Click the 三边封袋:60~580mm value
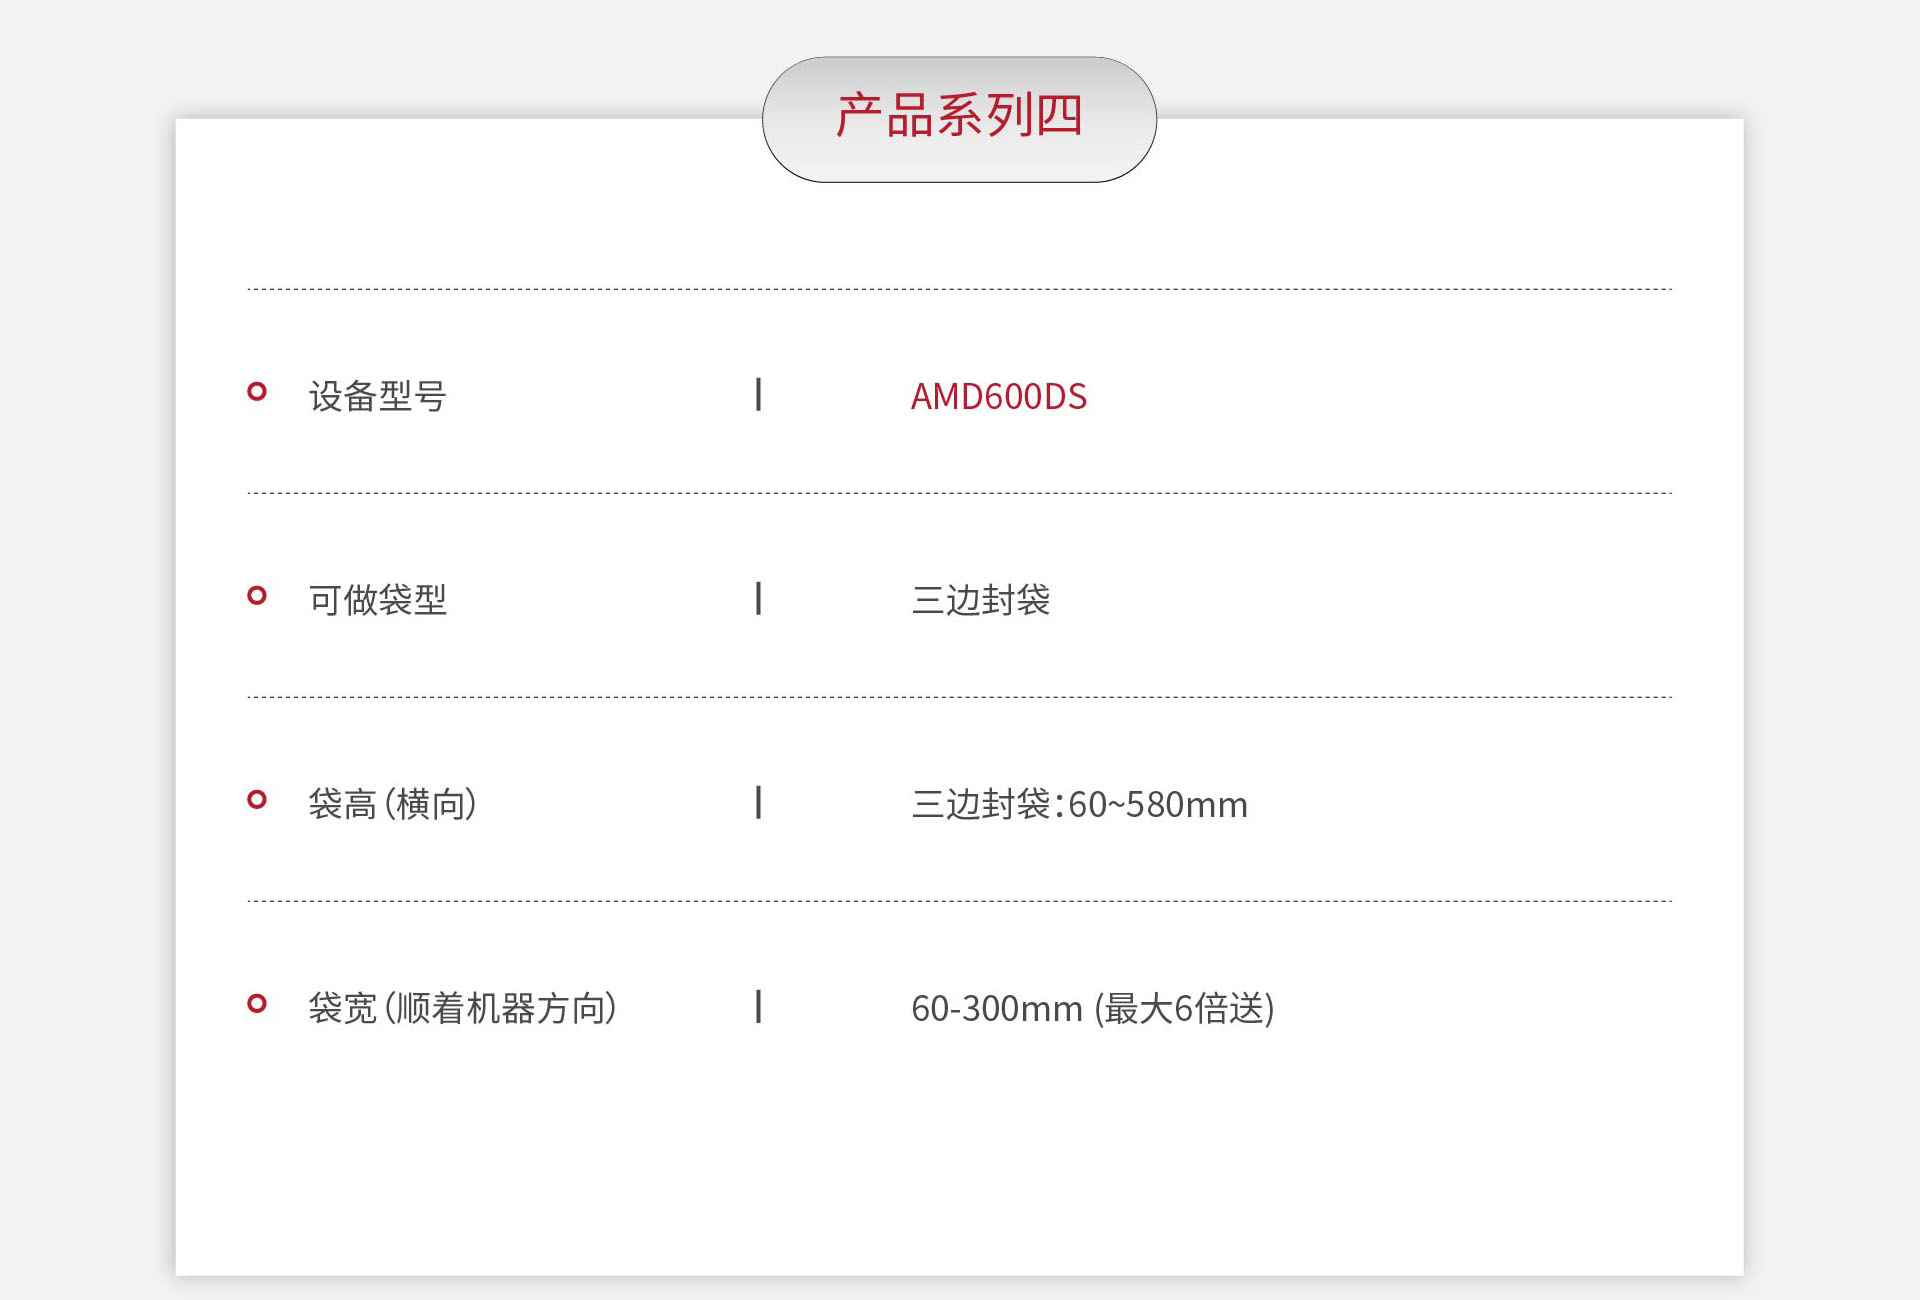The image size is (1920, 1300). 1079,805
